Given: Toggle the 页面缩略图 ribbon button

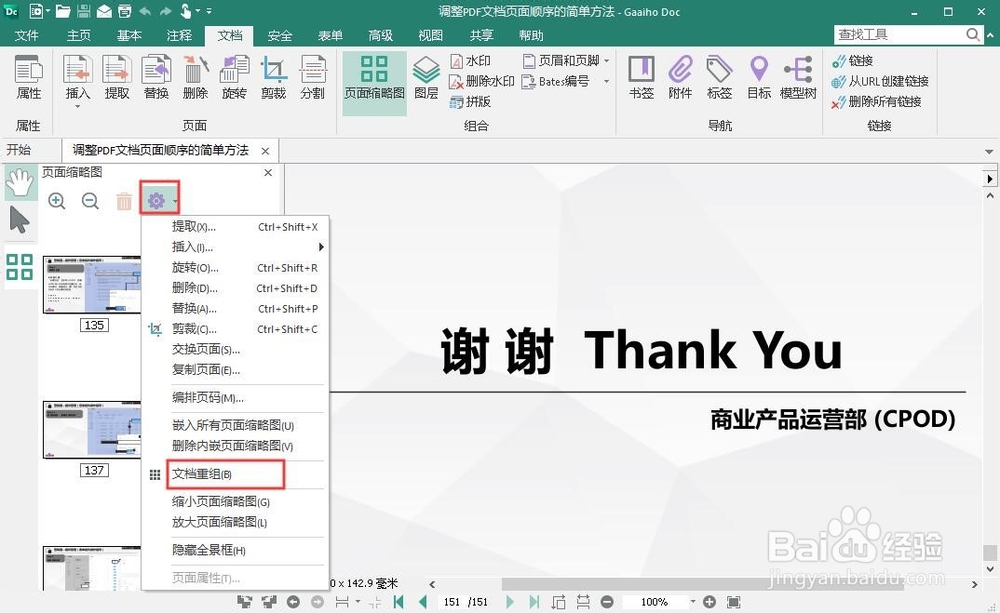Looking at the screenshot, I should point(374,83).
